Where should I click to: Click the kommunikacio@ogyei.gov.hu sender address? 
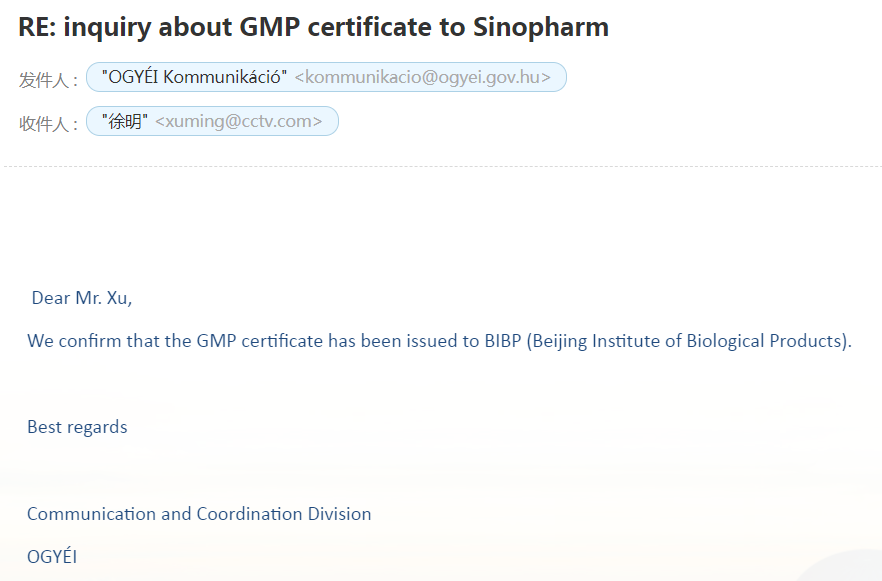[422, 77]
